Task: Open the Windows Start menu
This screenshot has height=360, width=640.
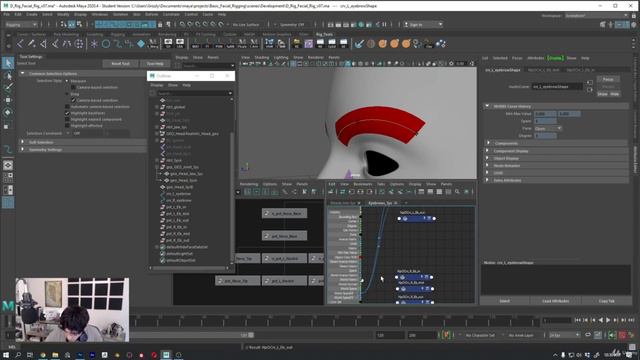Action: click(6, 355)
